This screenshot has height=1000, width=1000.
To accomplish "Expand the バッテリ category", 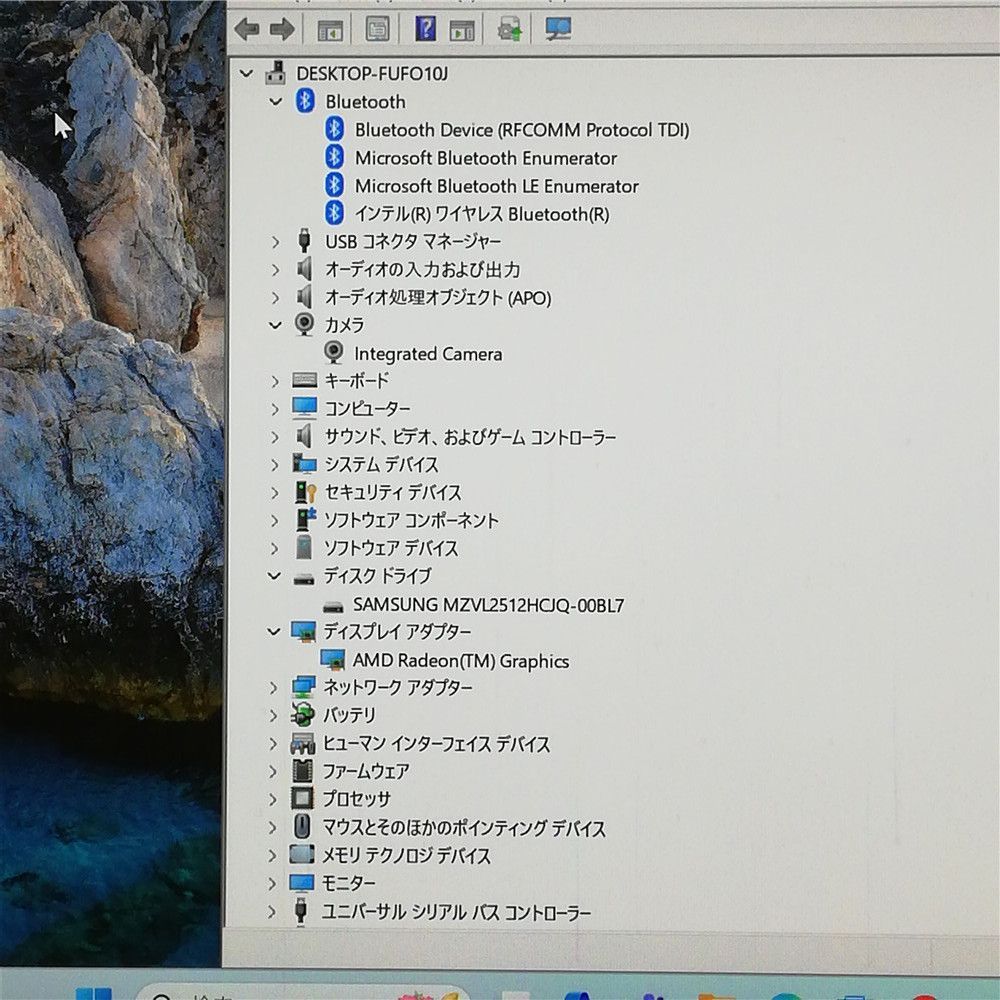I will point(275,716).
